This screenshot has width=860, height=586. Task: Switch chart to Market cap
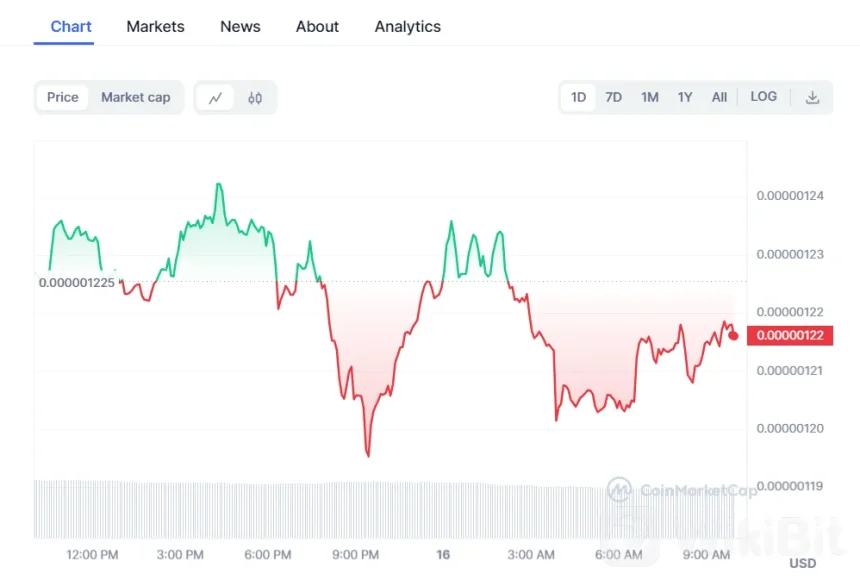(x=136, y=97)
